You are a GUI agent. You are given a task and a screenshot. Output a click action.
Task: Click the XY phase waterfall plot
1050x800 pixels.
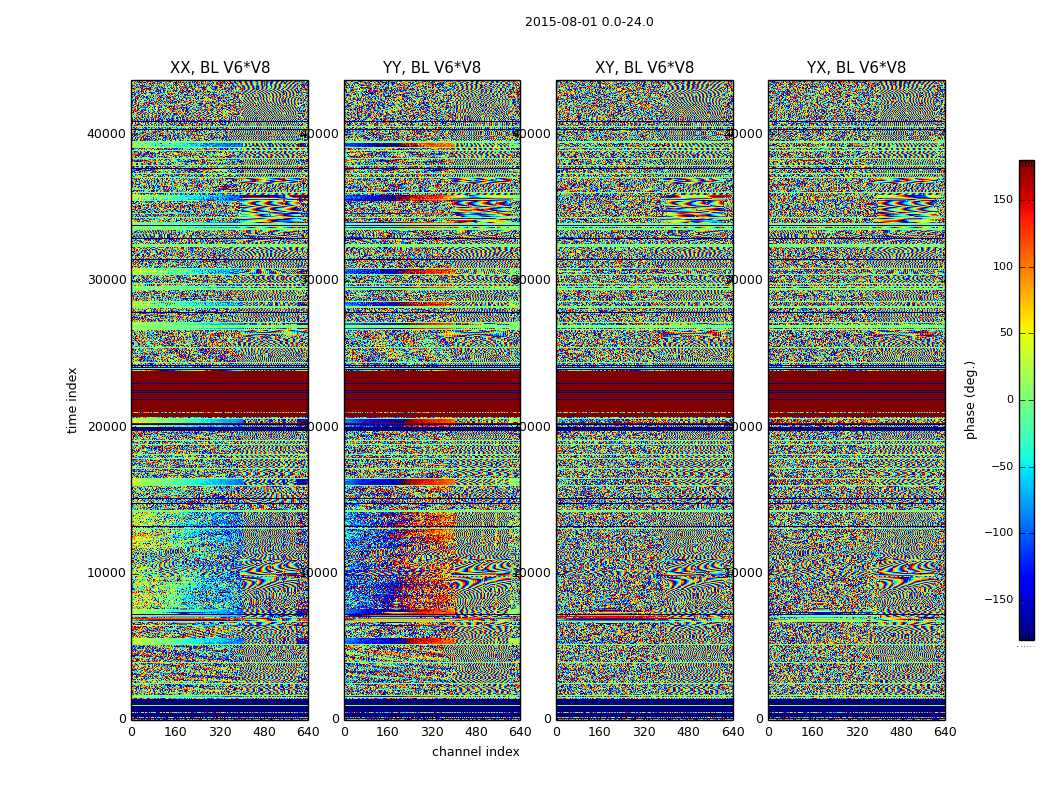644,400
